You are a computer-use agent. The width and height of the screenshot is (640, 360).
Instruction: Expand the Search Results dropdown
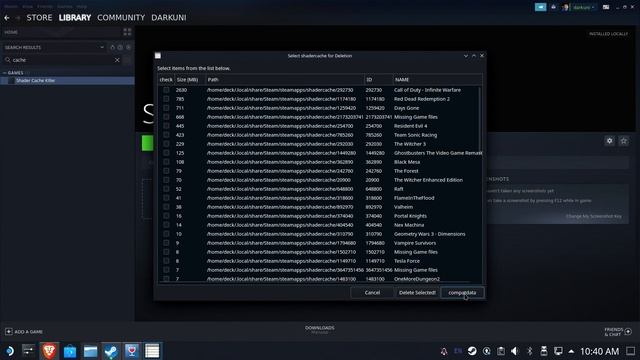click(x=102, y=47)
